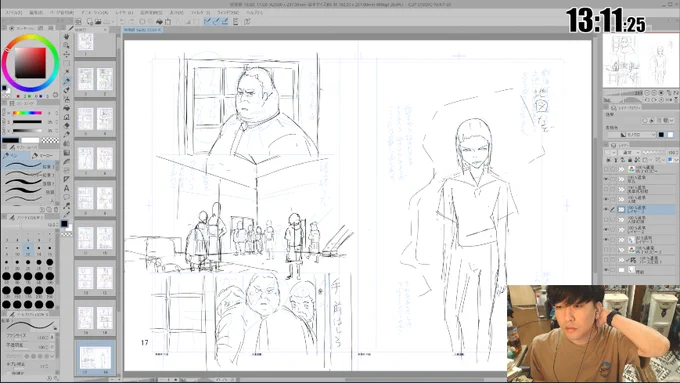Click the tone effect icon in Layer Property

pos(653,120)
